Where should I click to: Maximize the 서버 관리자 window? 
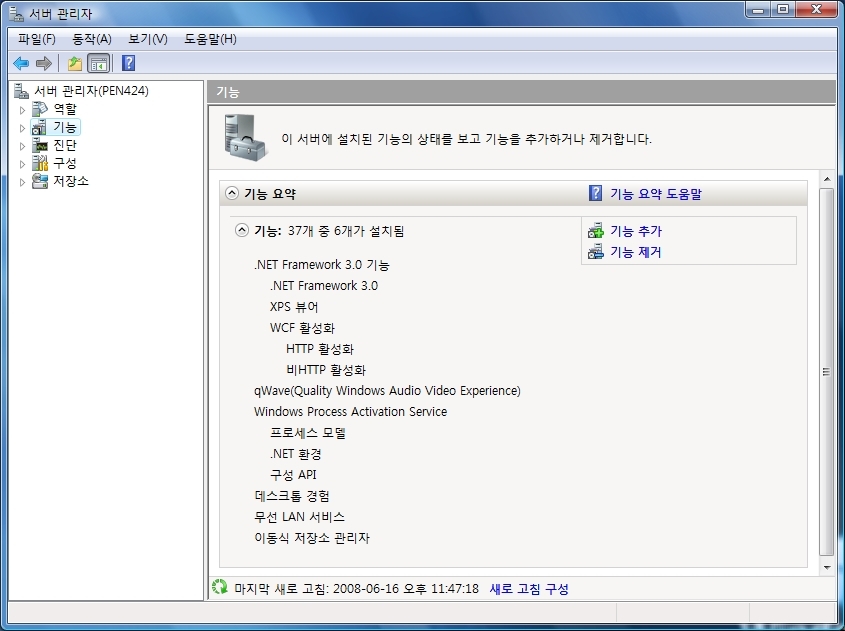pos(783,10)
